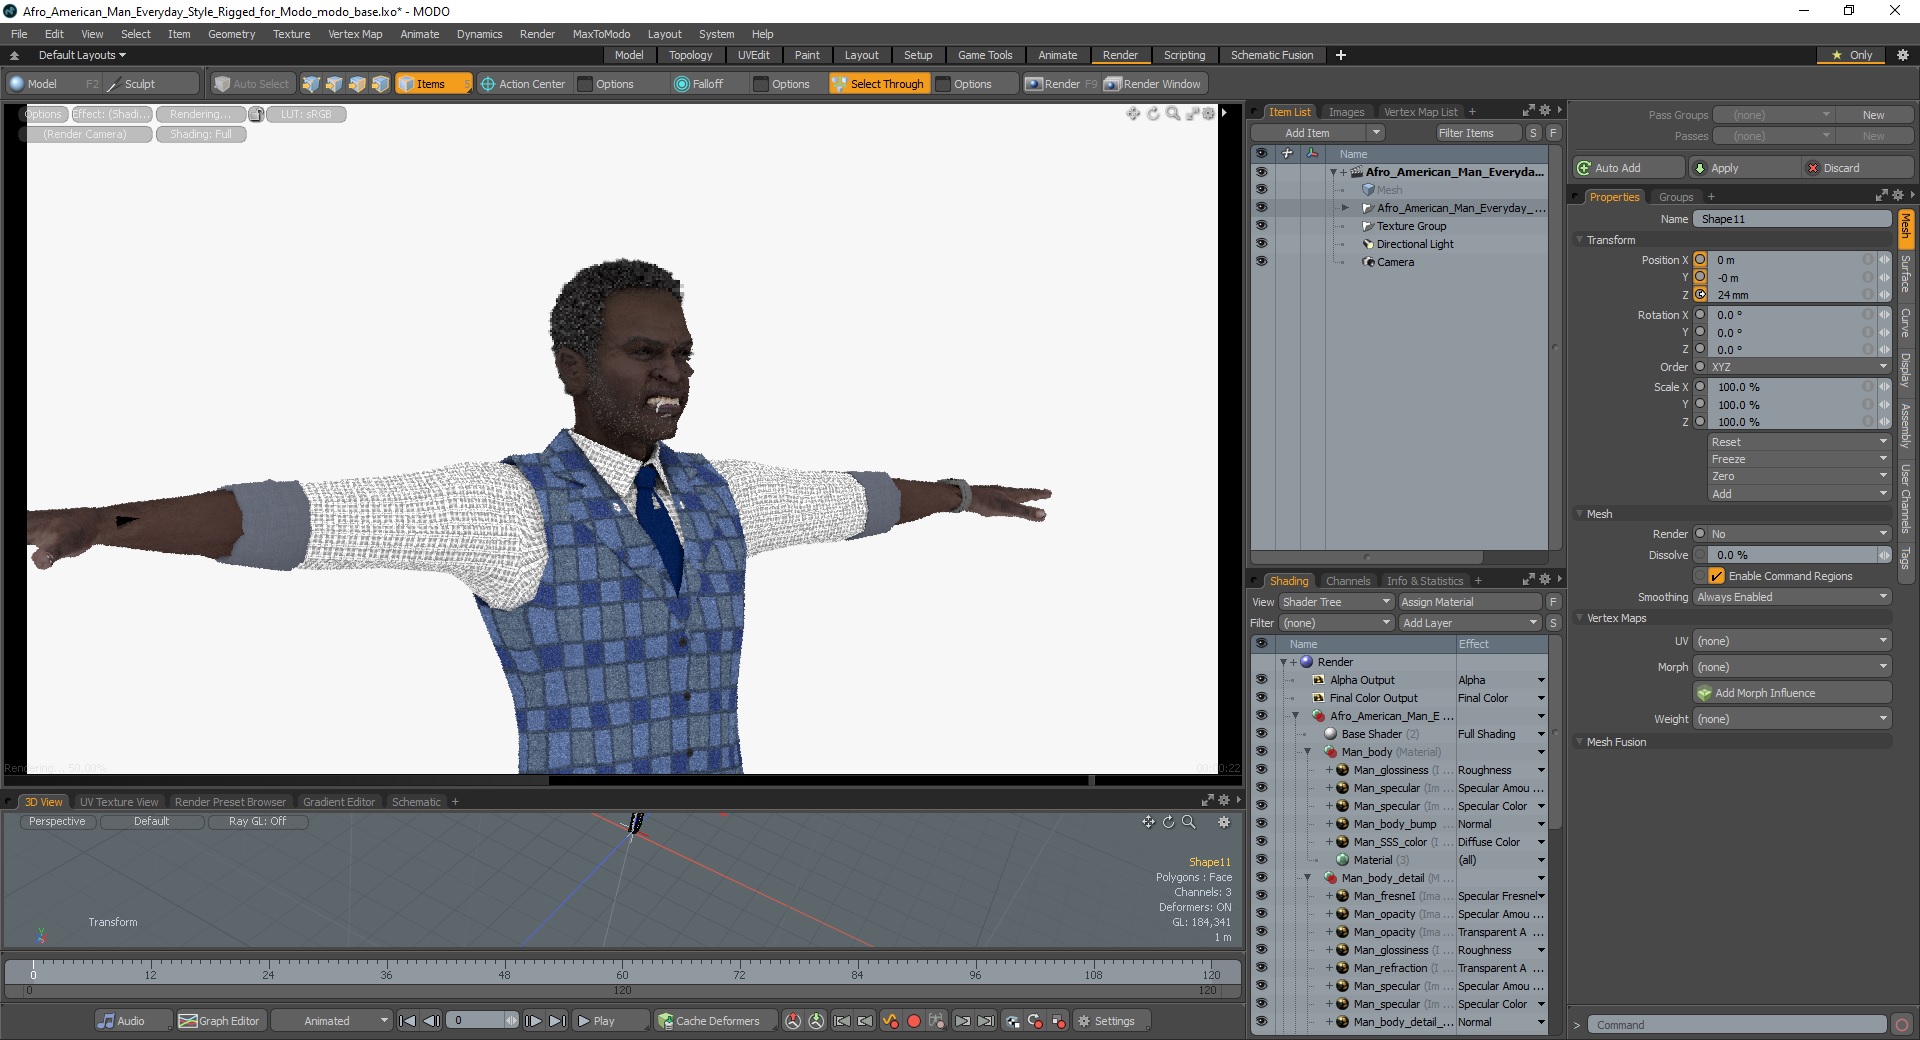Open Add Layer dropdown
1920x1040 pixels.
coord(1470,623)
